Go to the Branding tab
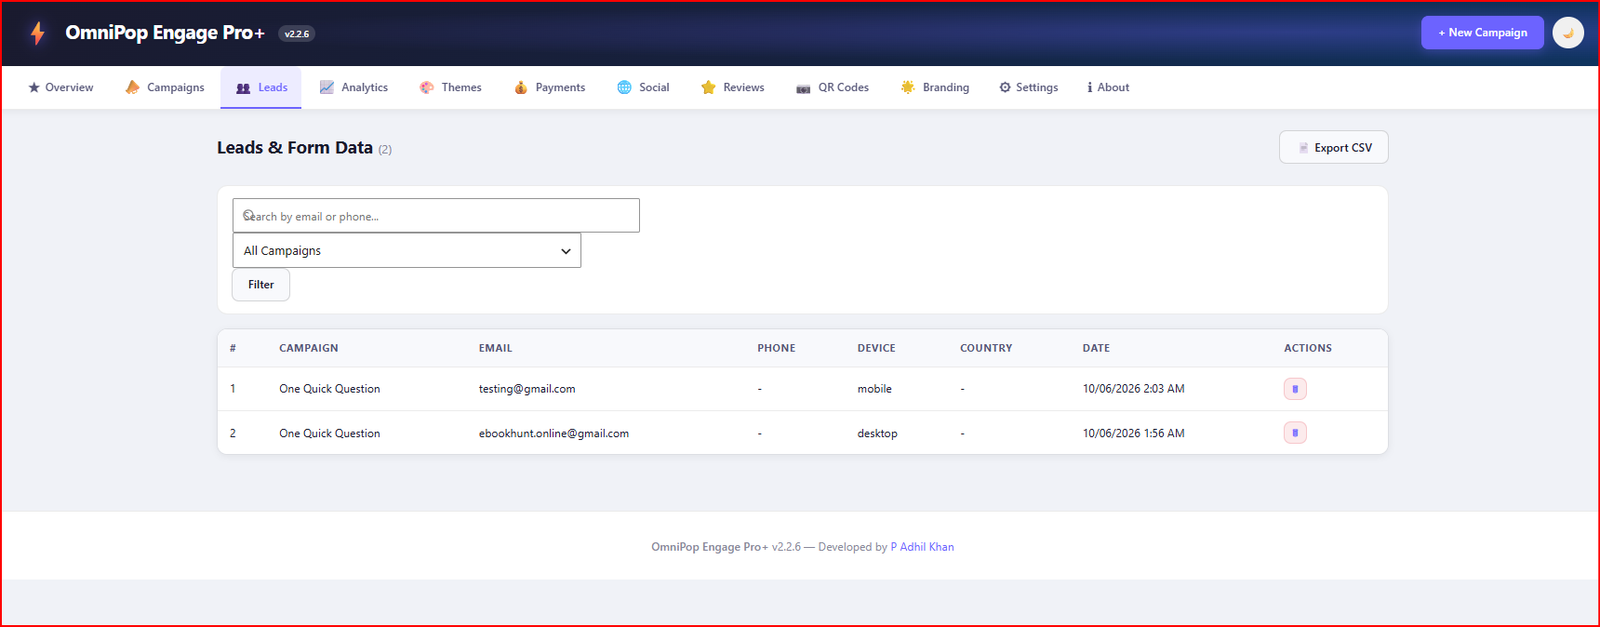 tap(934, 88)
